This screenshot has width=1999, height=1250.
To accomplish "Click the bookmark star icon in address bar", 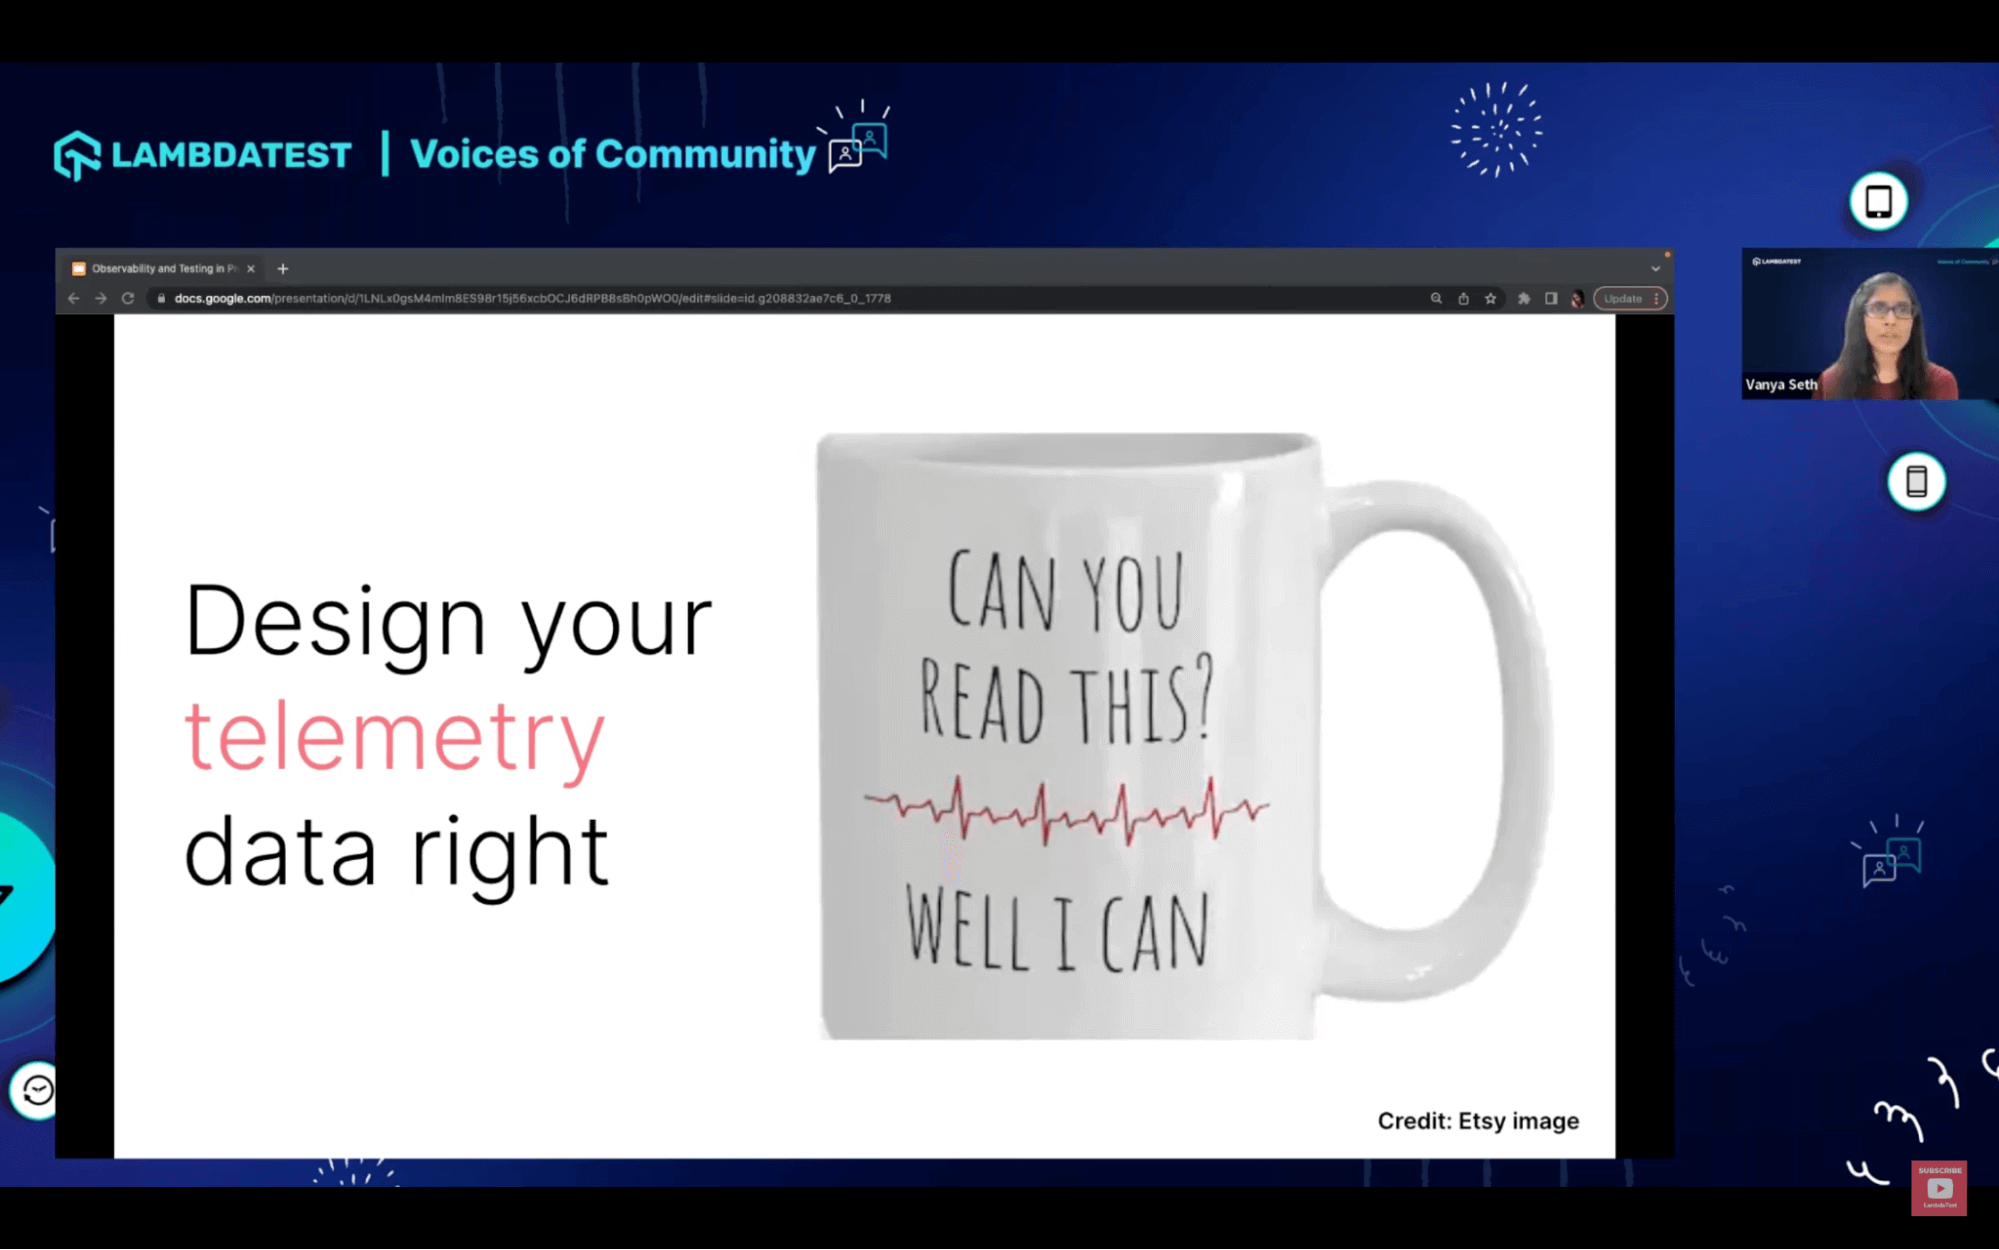I will coord(1488,298).
